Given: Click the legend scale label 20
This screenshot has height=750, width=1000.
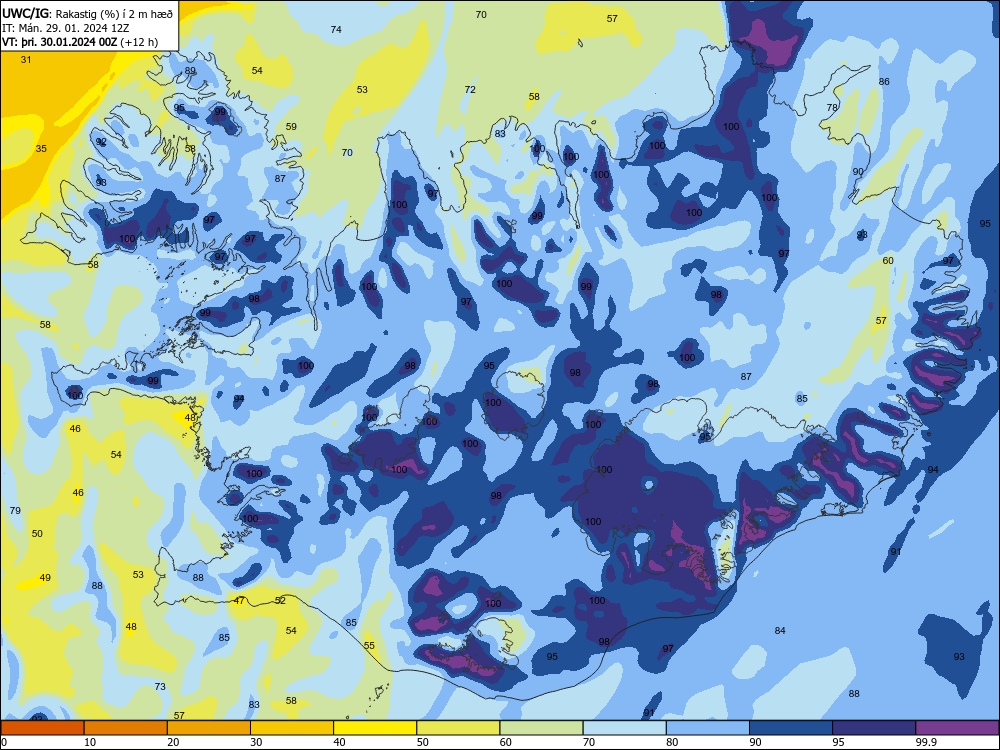Looking at the screenshot, I should click(173, 742).
